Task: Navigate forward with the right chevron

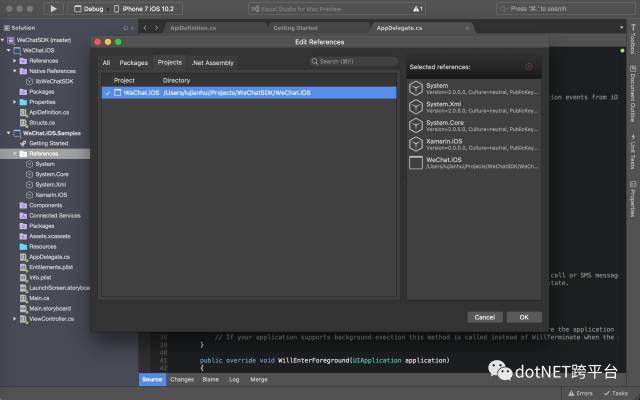Action: click(156, 28)
